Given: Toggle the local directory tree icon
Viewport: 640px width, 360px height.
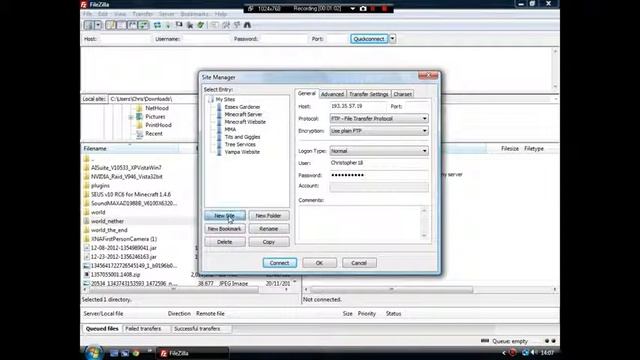Looking at the screenshot, I should click(122, 25).
